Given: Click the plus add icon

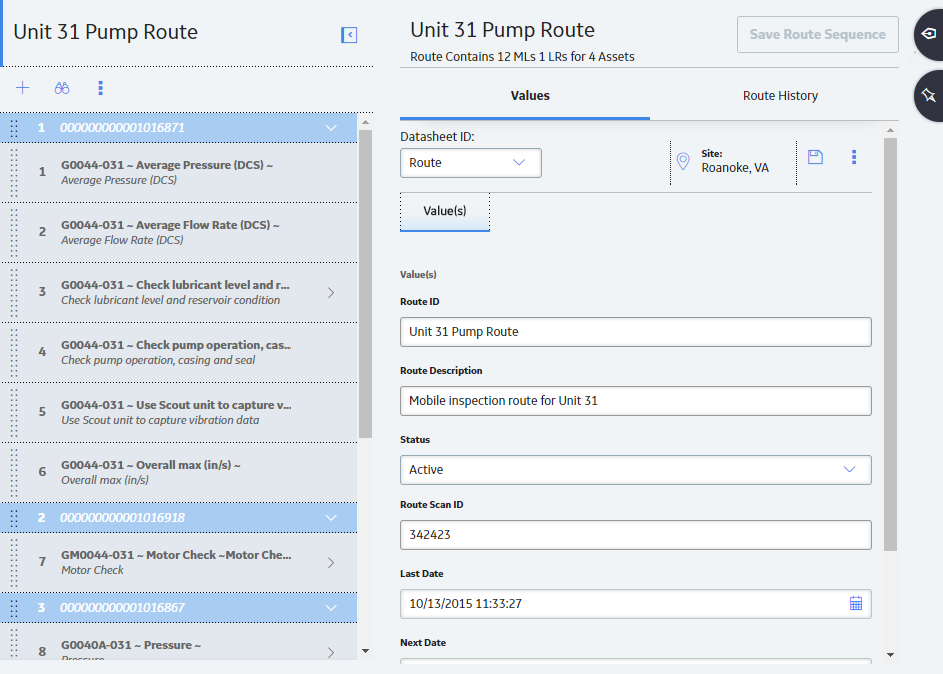Looking at the screenshot, I should point(22,88).
